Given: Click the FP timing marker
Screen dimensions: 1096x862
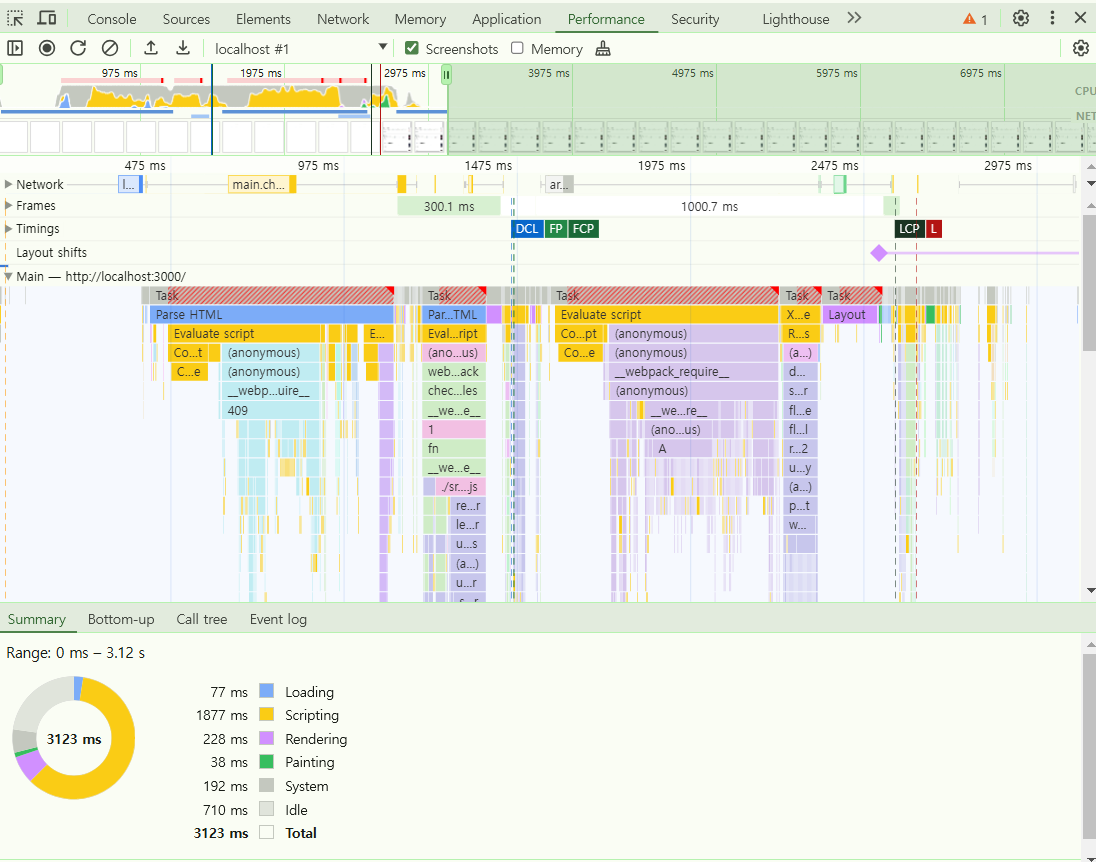Looking at the screenshot, I should click(556, 229).
